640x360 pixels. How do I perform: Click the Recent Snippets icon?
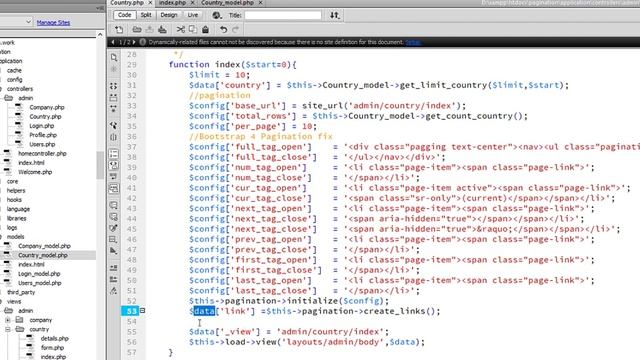tap(113, 239)
